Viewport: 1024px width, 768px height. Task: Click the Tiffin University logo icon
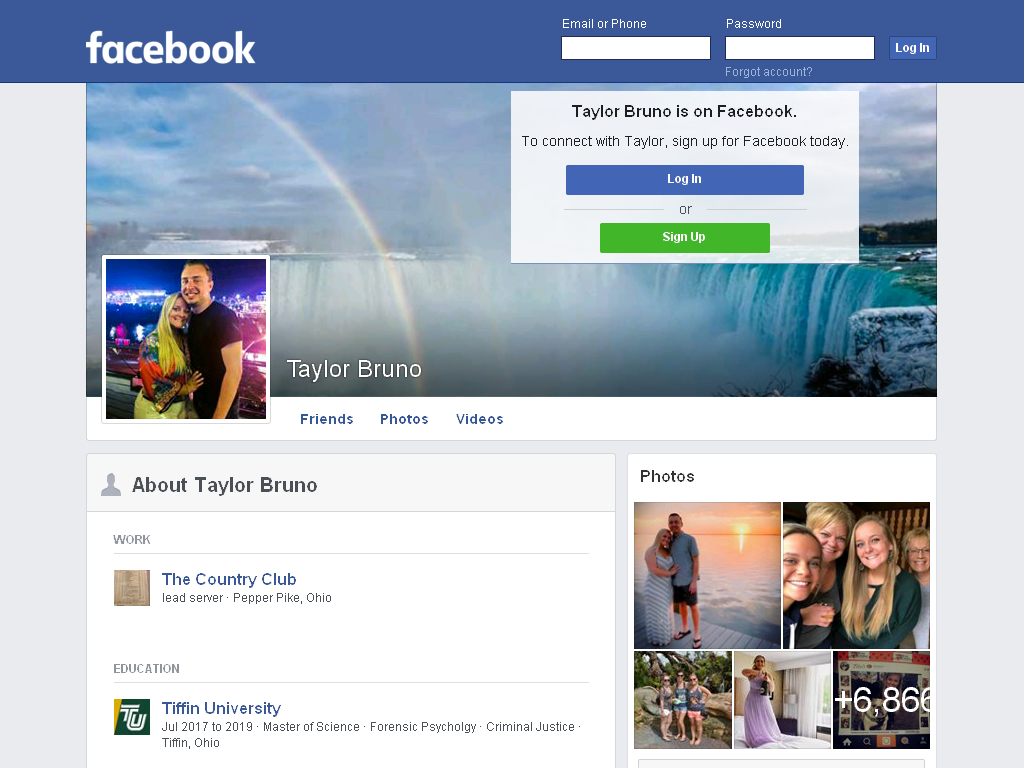coord(132,717)
